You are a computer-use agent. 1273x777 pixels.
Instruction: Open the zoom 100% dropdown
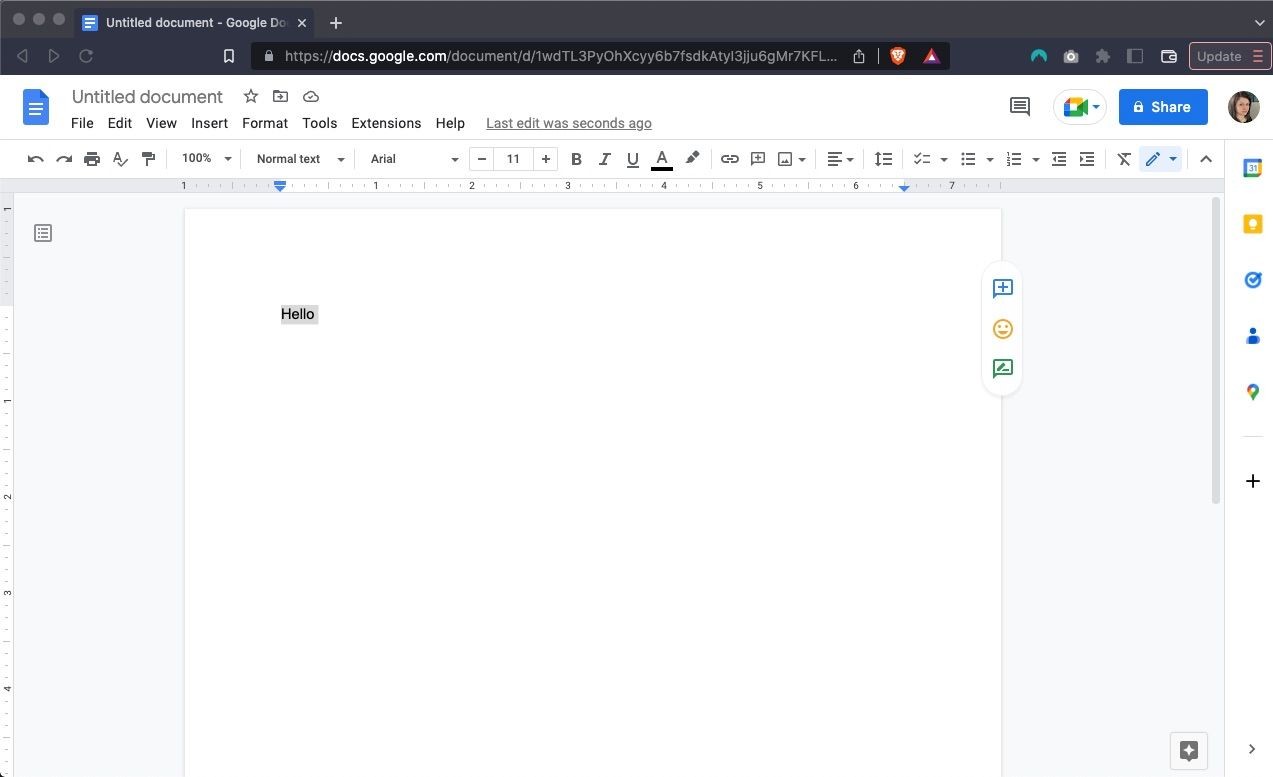[206, 159]
